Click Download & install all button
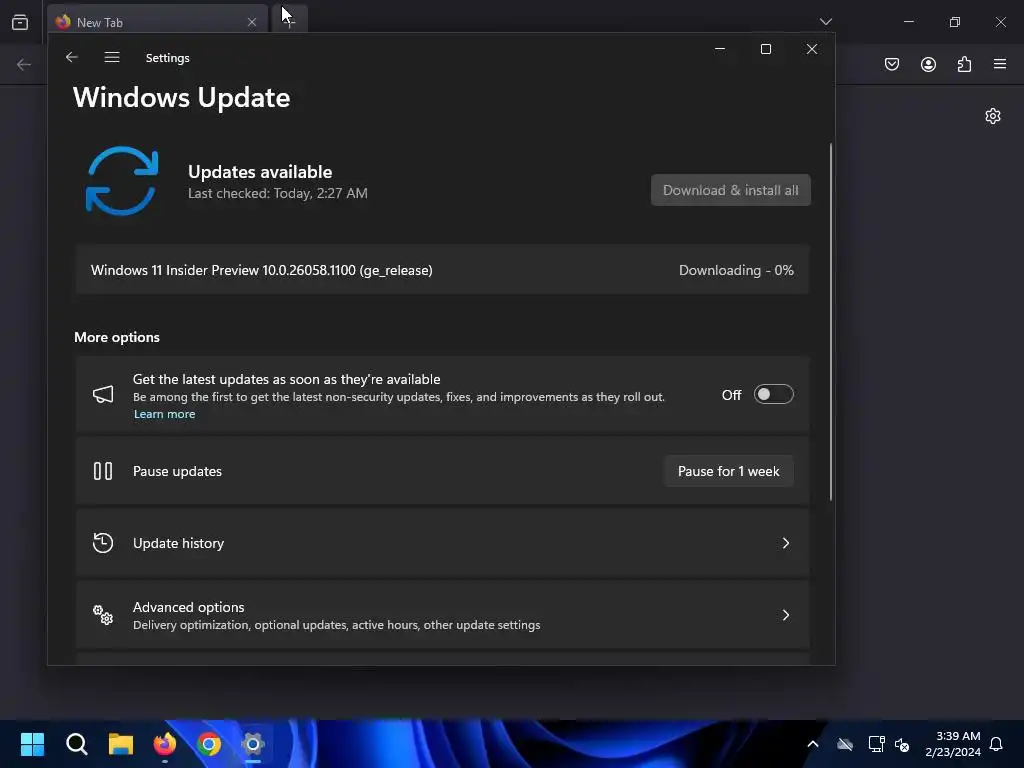 731,190
